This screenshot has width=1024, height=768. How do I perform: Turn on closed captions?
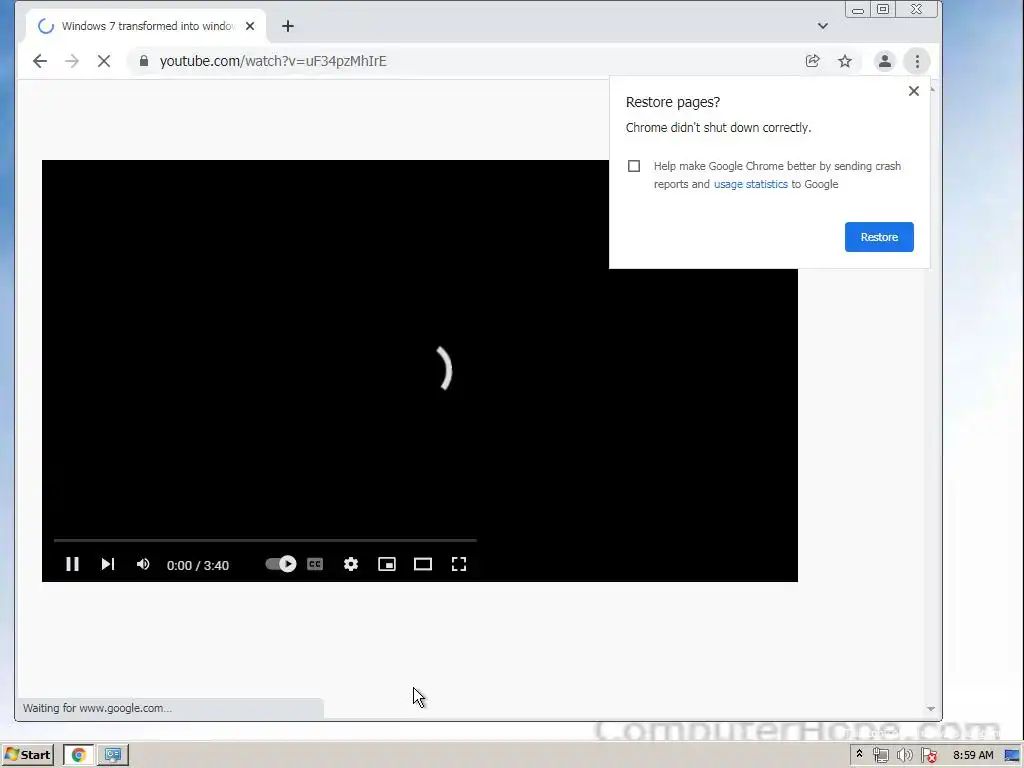coord(315,564)
